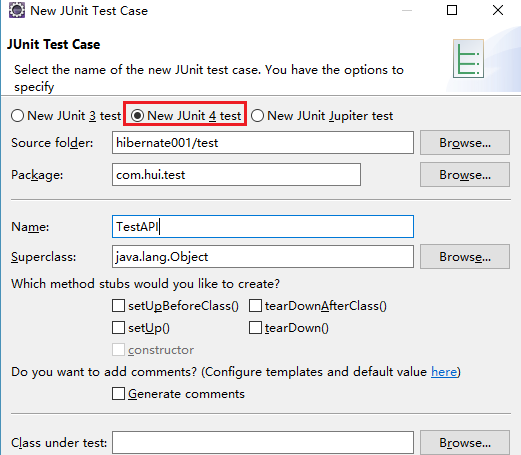The height and width of the screenshot is (455, 521).
Task: Click the Class under test field
Action: pos(263,443)
